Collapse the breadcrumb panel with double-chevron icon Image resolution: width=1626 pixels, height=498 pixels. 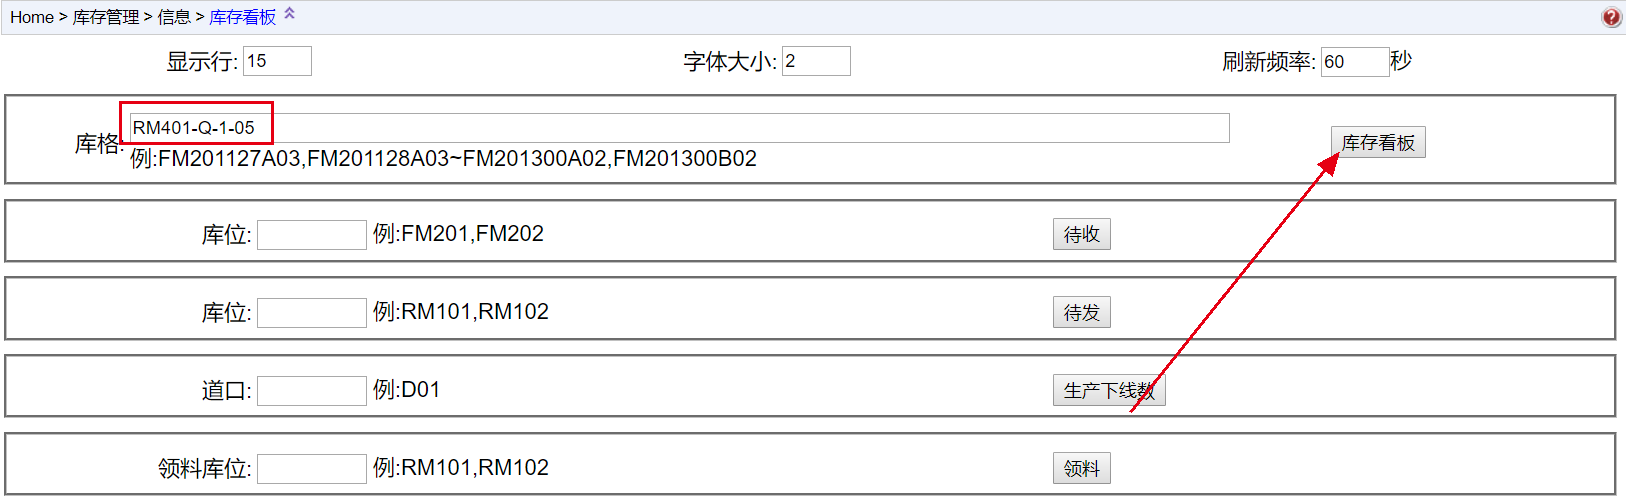[290, 14]
